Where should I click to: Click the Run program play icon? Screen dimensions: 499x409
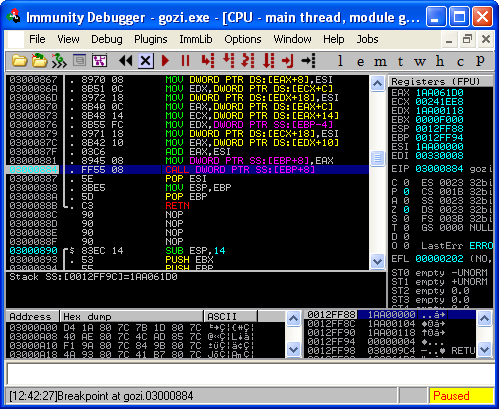pyautogui.click(x=165, y=61)
